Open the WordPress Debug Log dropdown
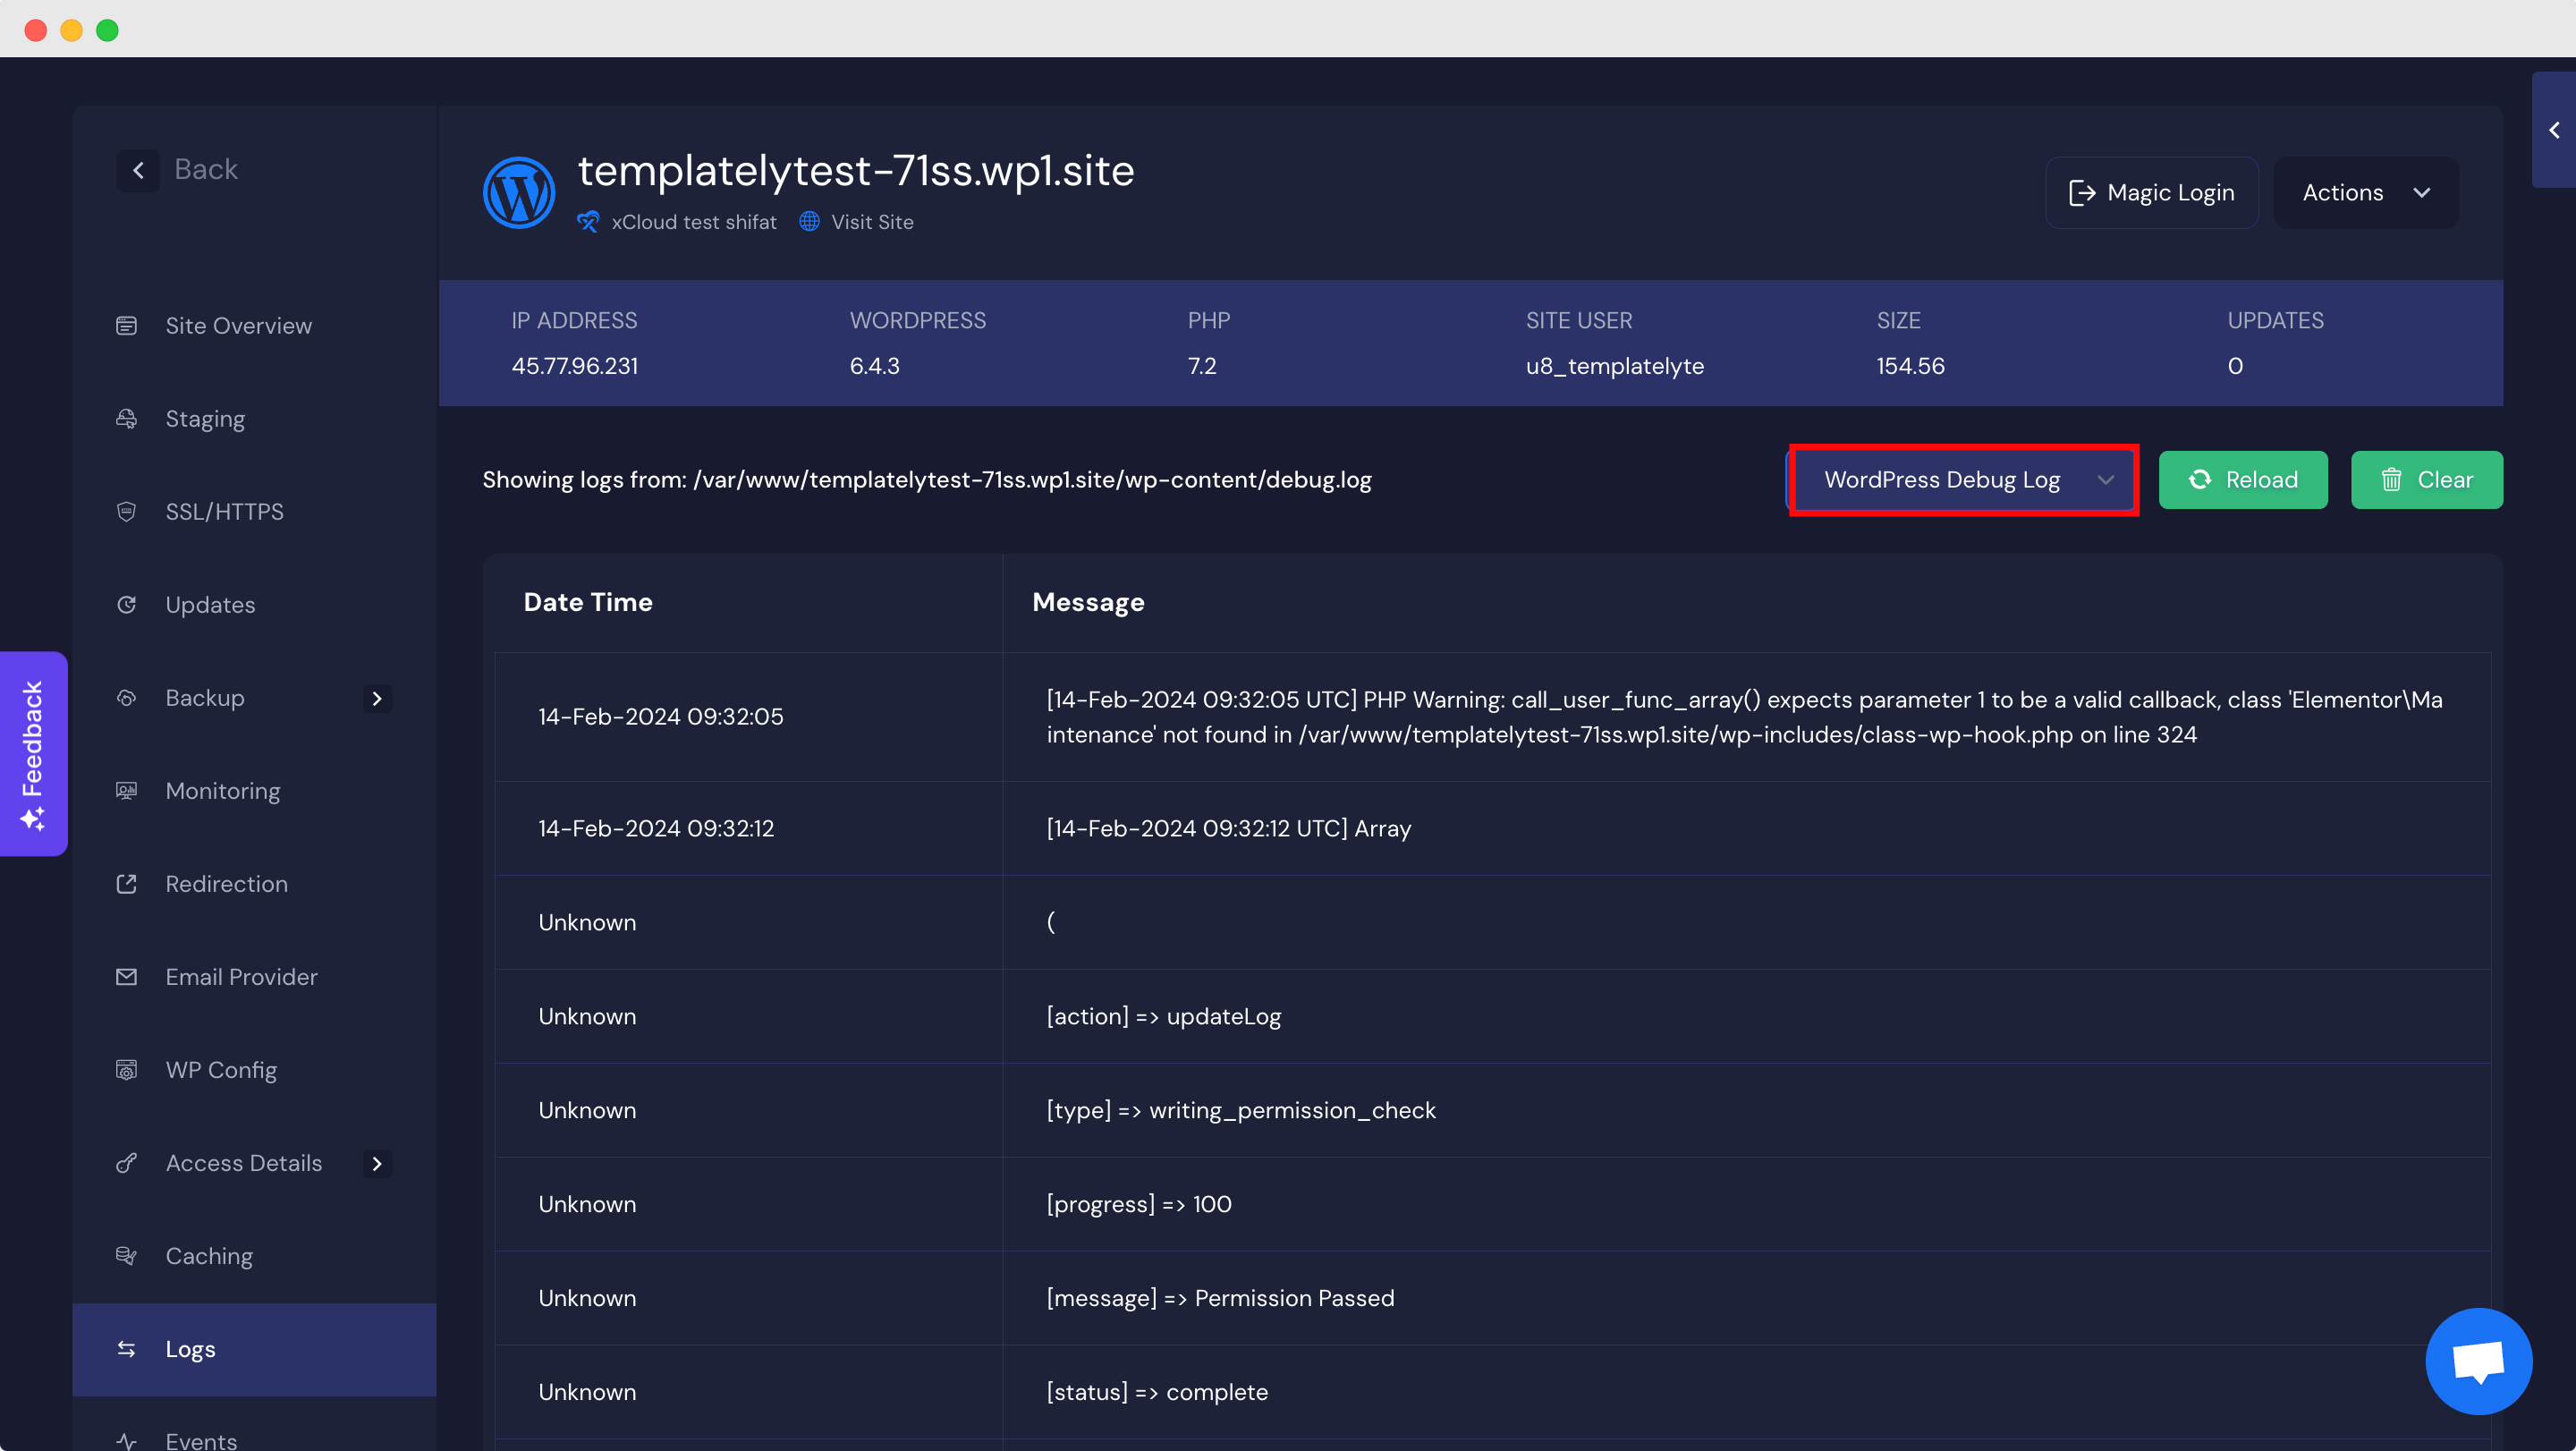The image size is (2576, 1451). [1962, 480]
